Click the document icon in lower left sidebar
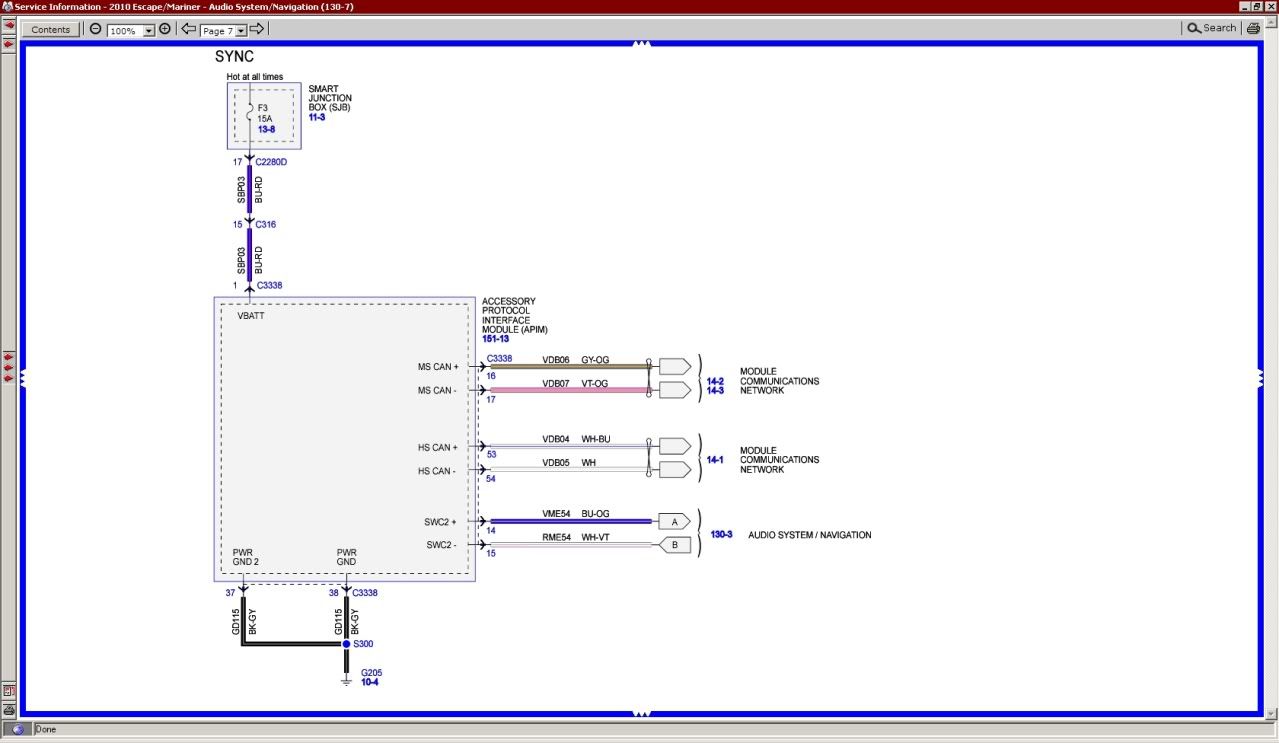The image size is (1279, 743). click(8, 690)
